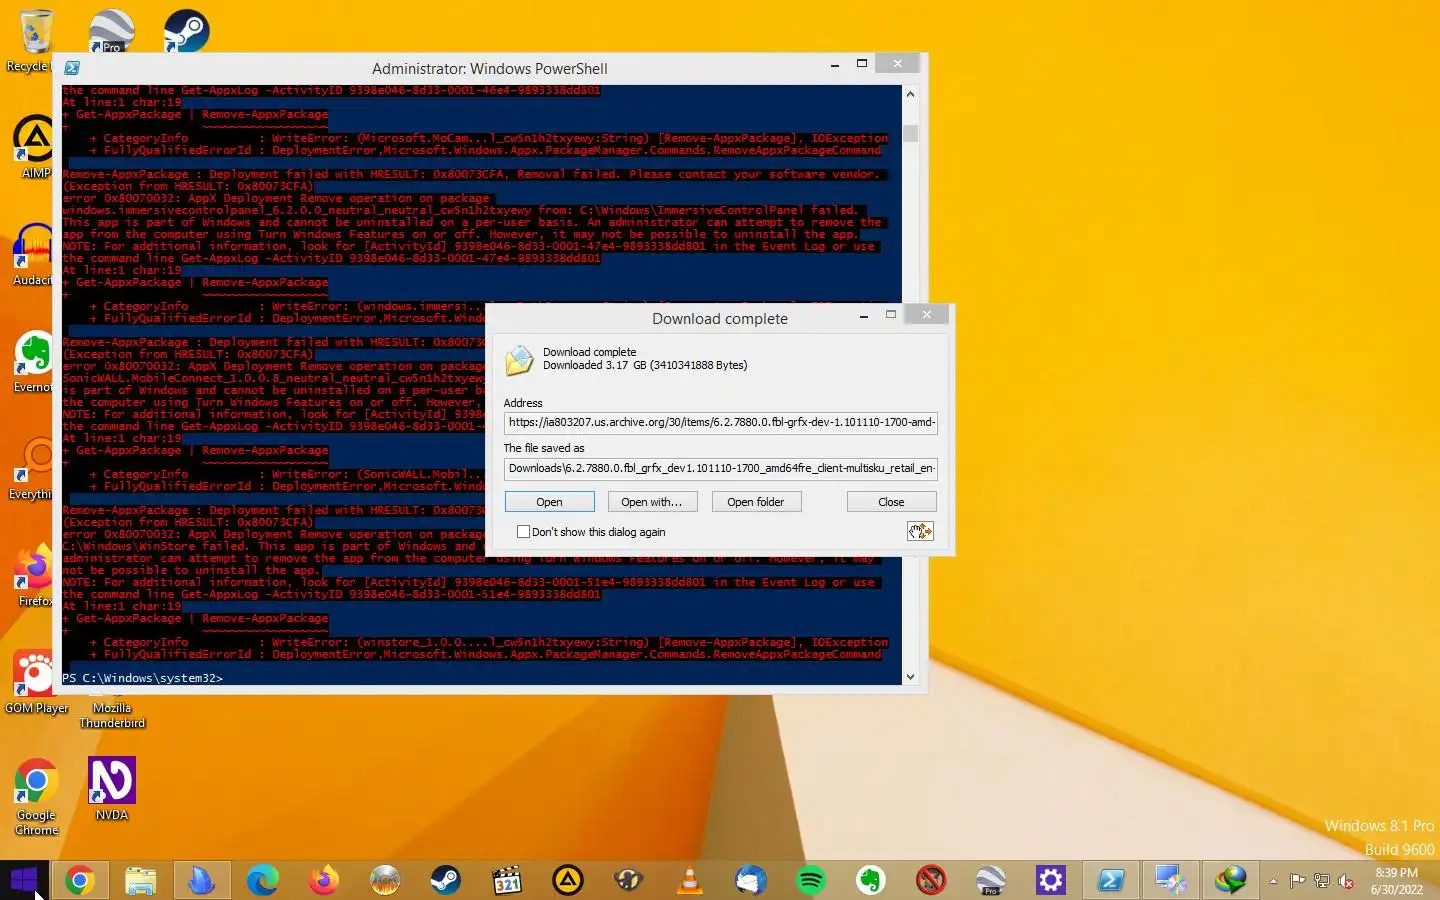Viewport: 1440px width, 900px height.
Task: Minimize the Administrator: Windows PowerShell window
Action: pyautogui.click(x=834, y=64)
